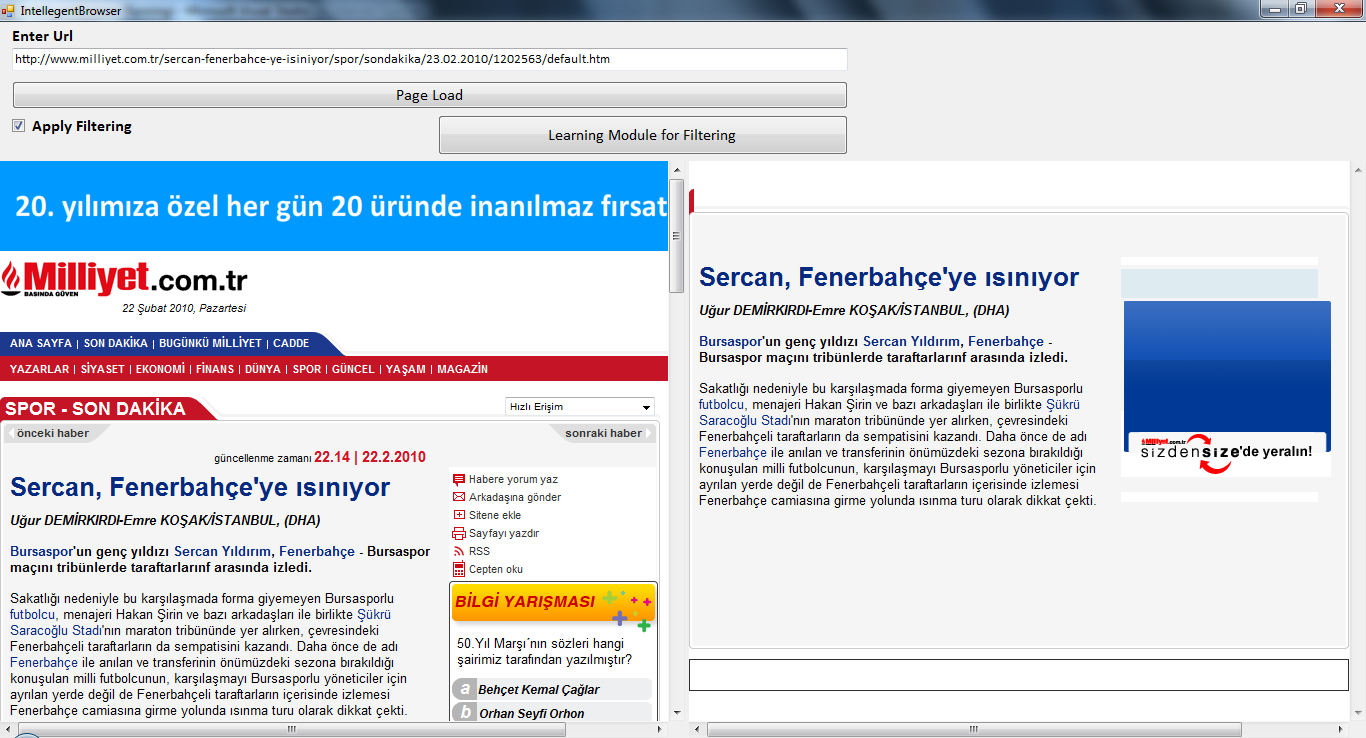Choose quiz answer b Orhan Seyfi Orhon
The height and width of the screenshot is (738, 1366).
(x=552, y=713)
